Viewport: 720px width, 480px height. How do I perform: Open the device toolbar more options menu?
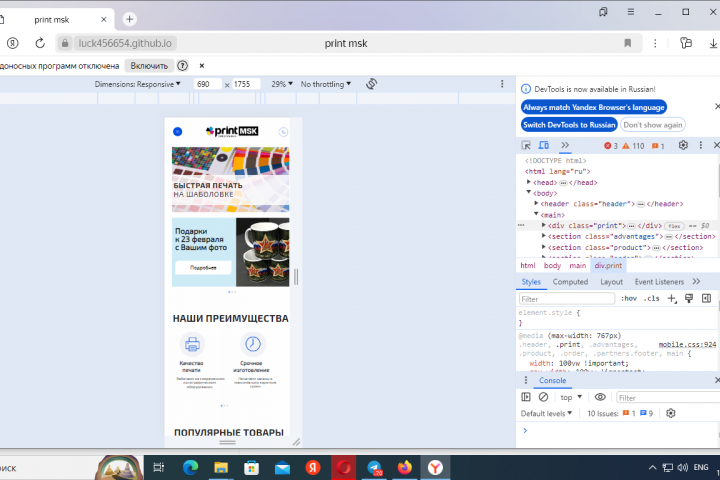[502, 84]
